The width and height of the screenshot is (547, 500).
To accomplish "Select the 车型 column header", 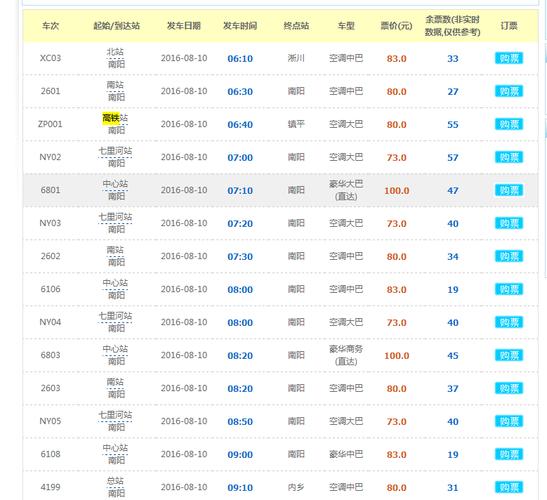I will coord(346,26).
